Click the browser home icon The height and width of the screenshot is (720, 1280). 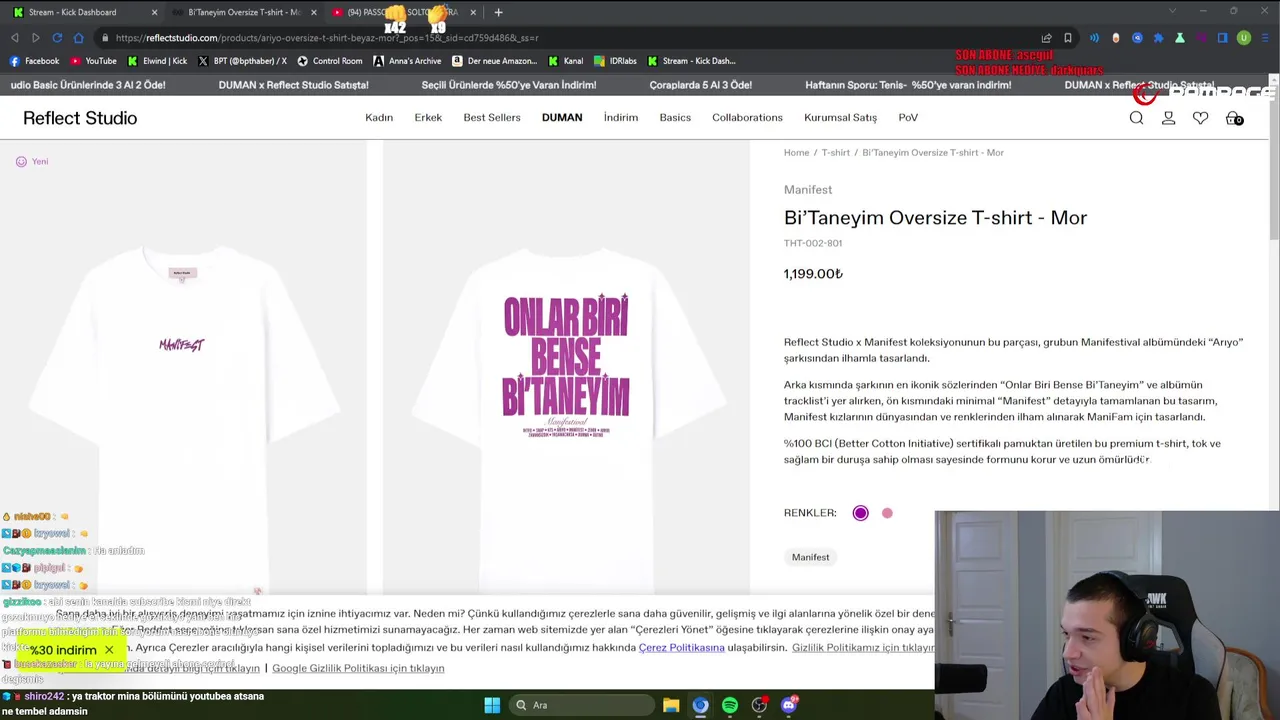pos(78,38)
